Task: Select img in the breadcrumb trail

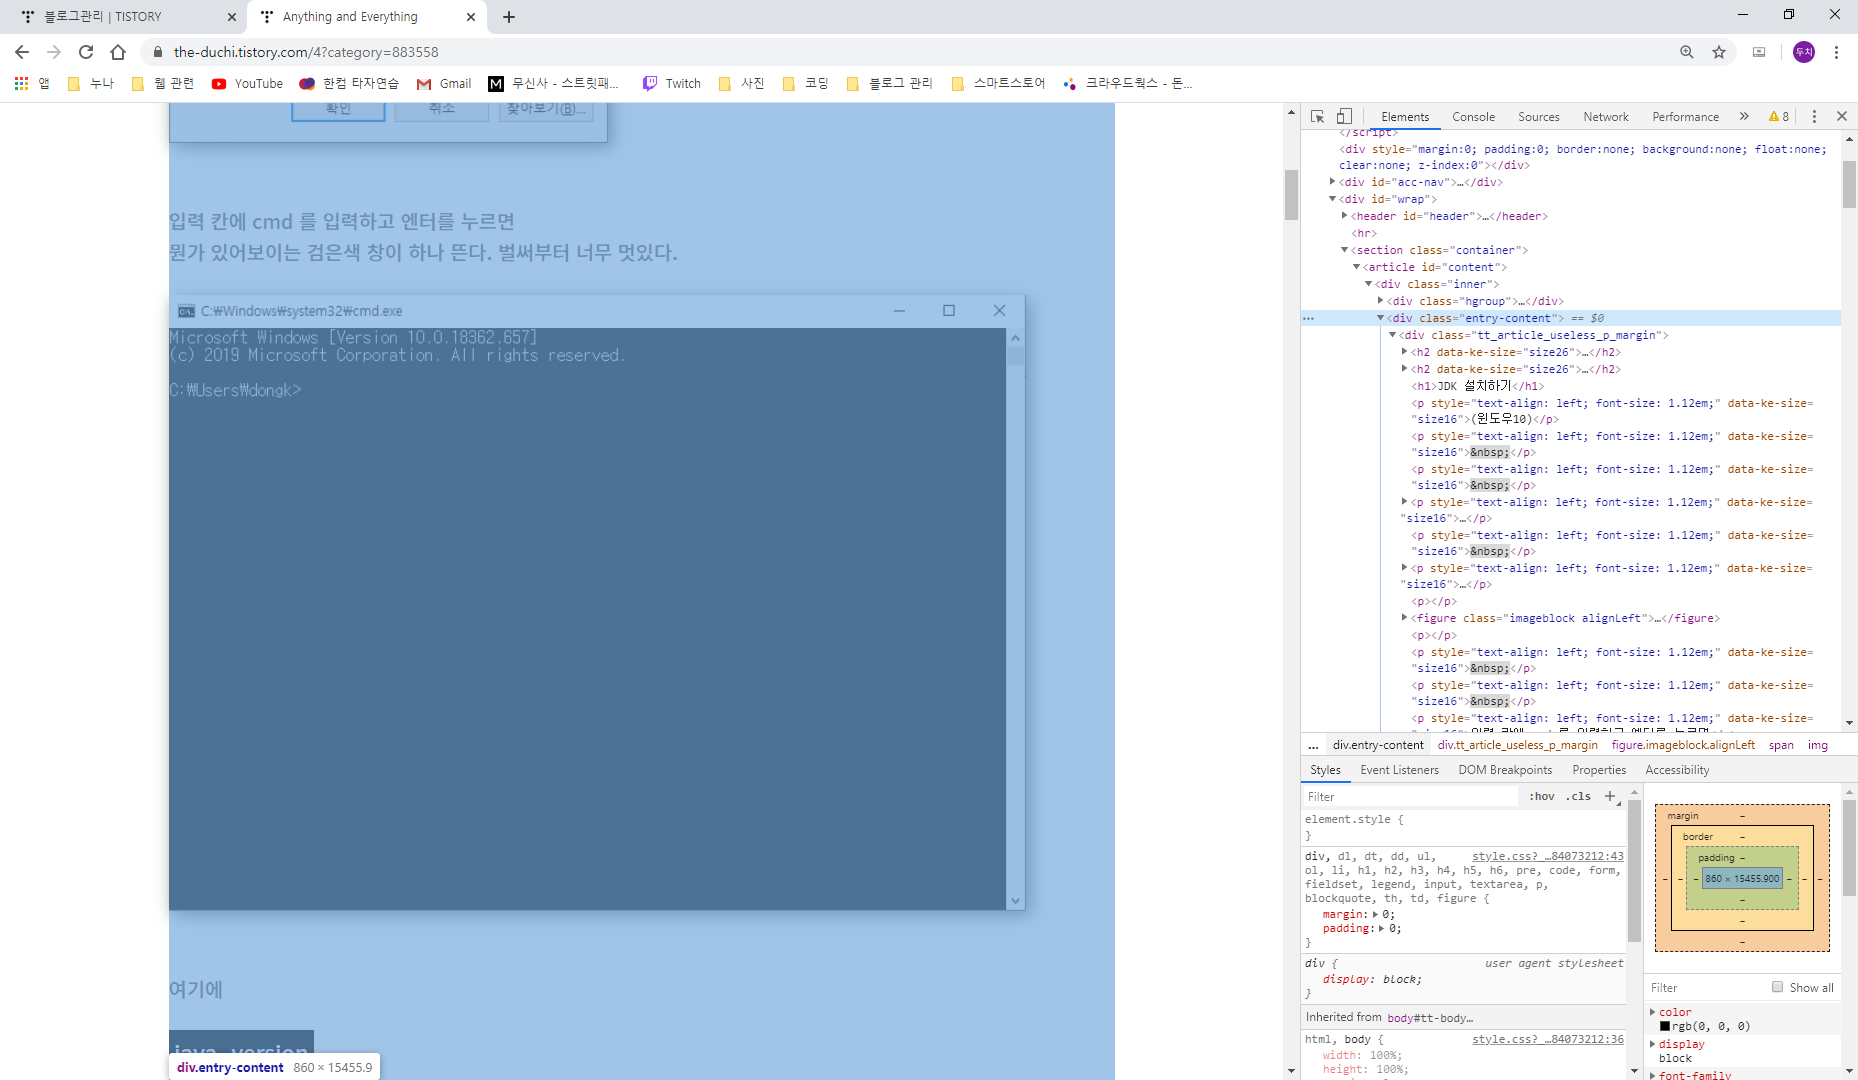Action: (x=1818, y=745)
